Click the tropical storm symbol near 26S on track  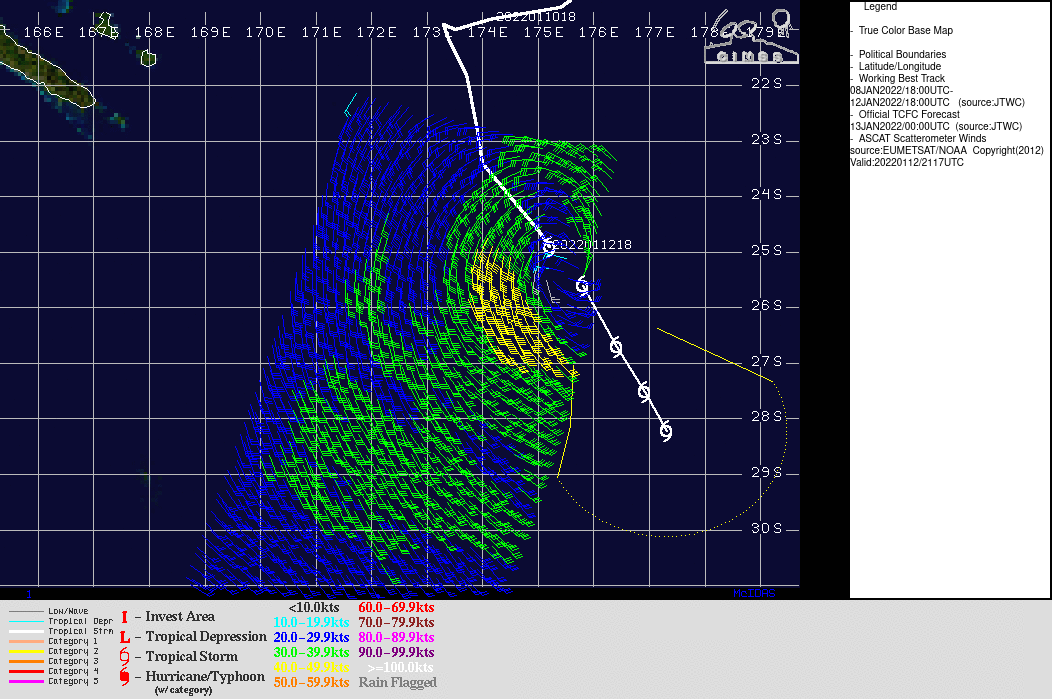(583, 288)
